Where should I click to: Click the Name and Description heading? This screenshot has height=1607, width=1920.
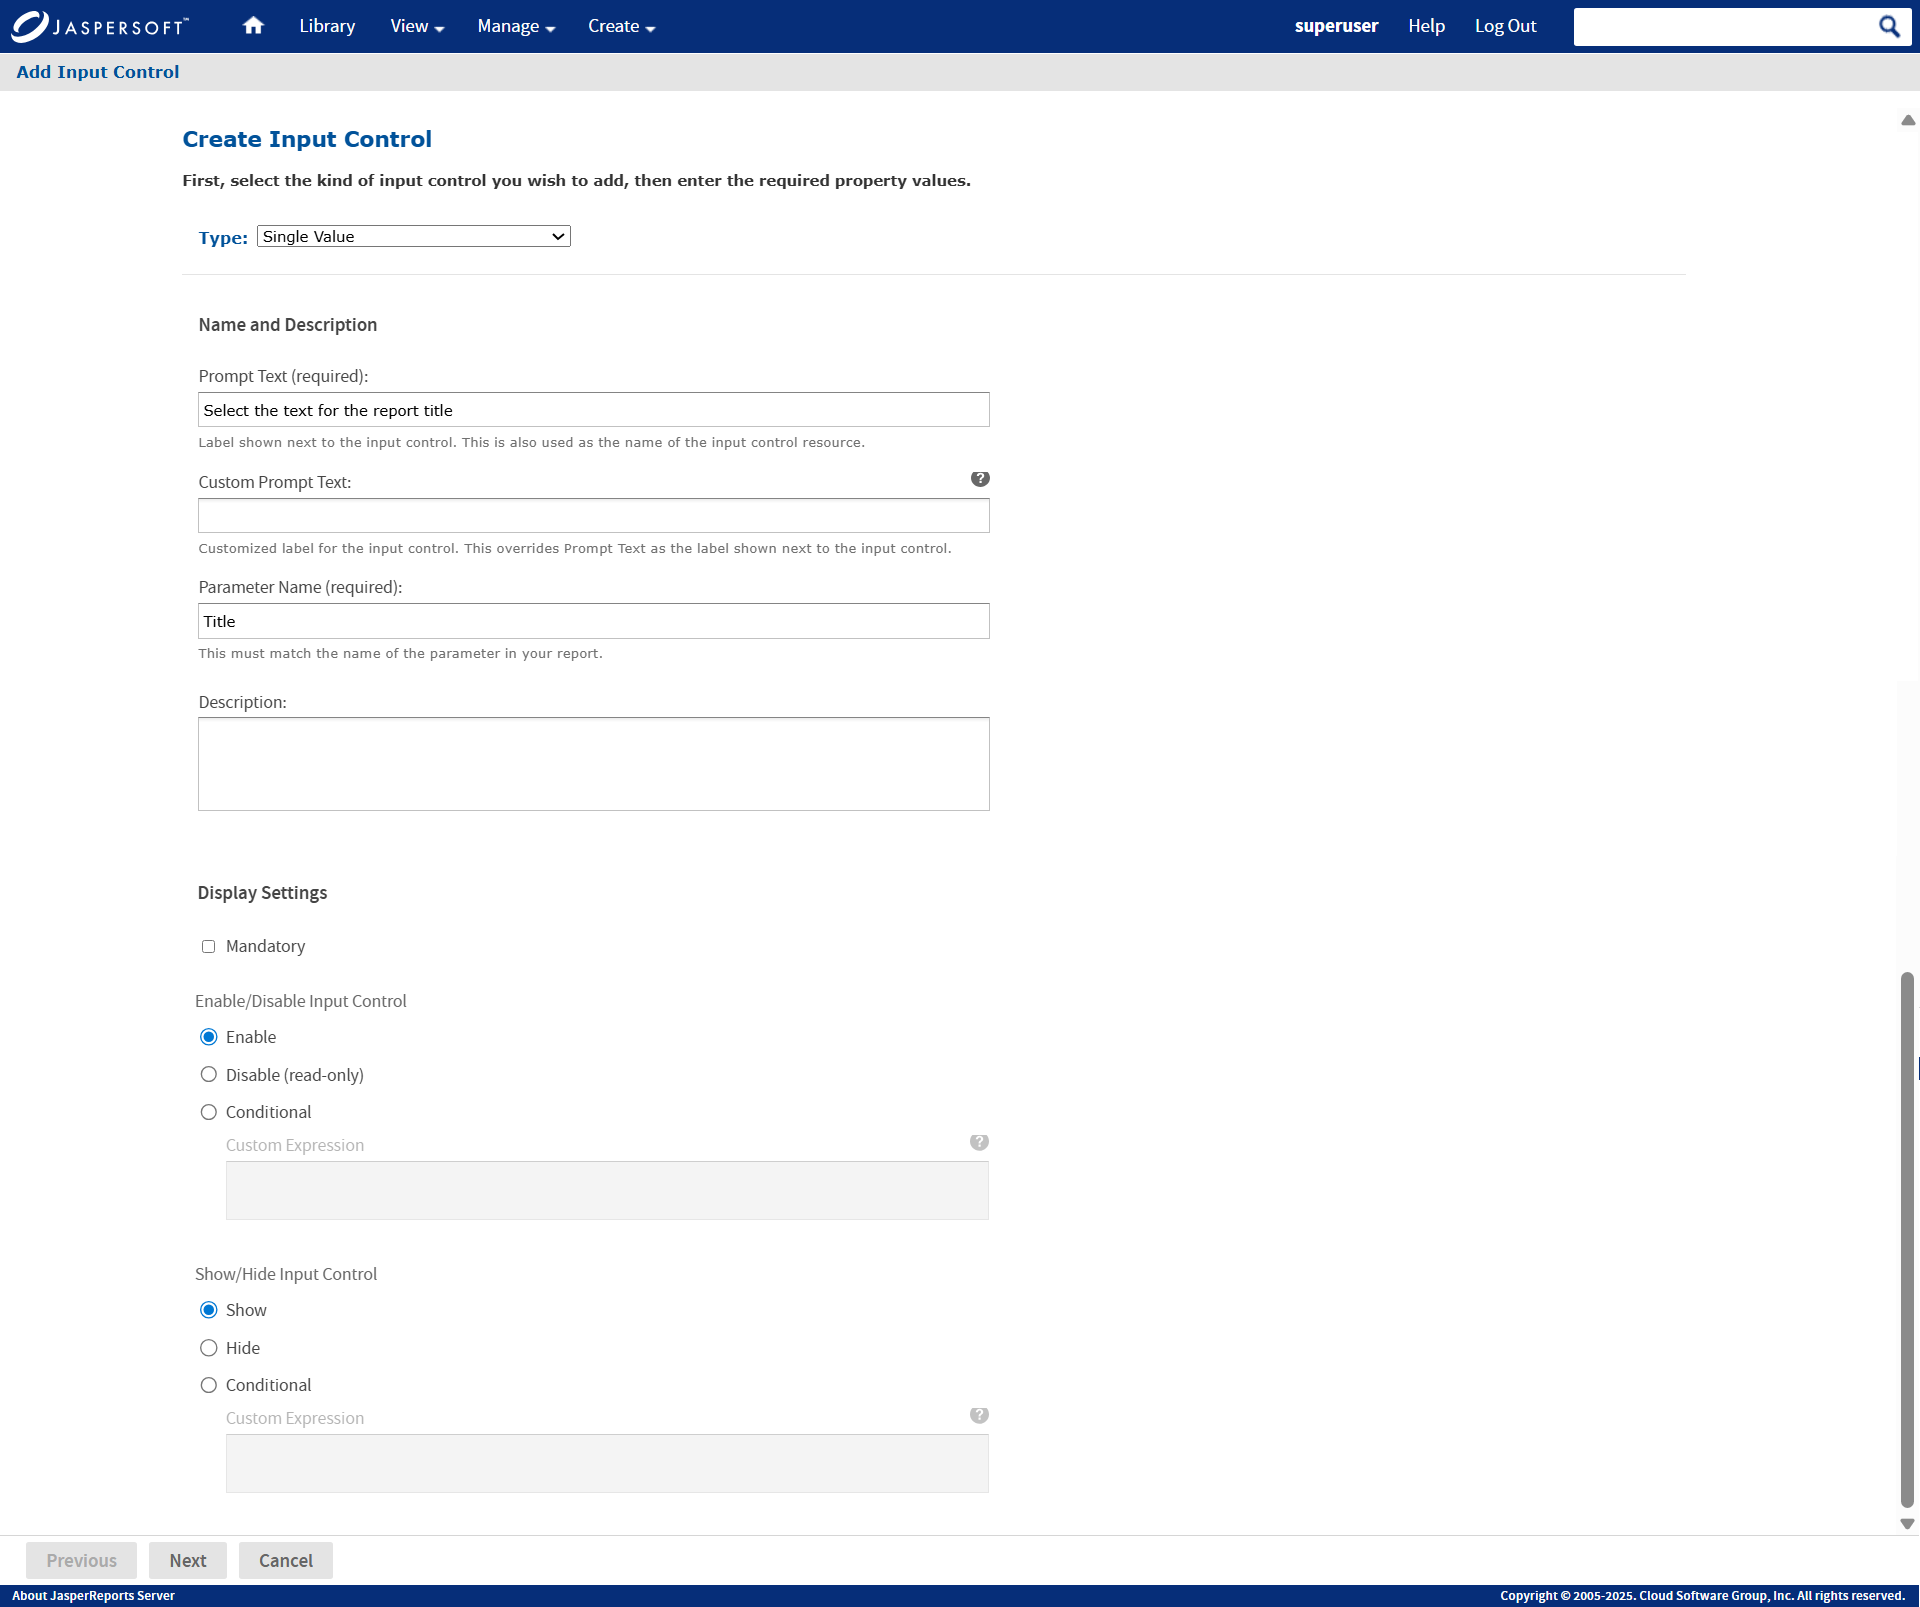288,325
